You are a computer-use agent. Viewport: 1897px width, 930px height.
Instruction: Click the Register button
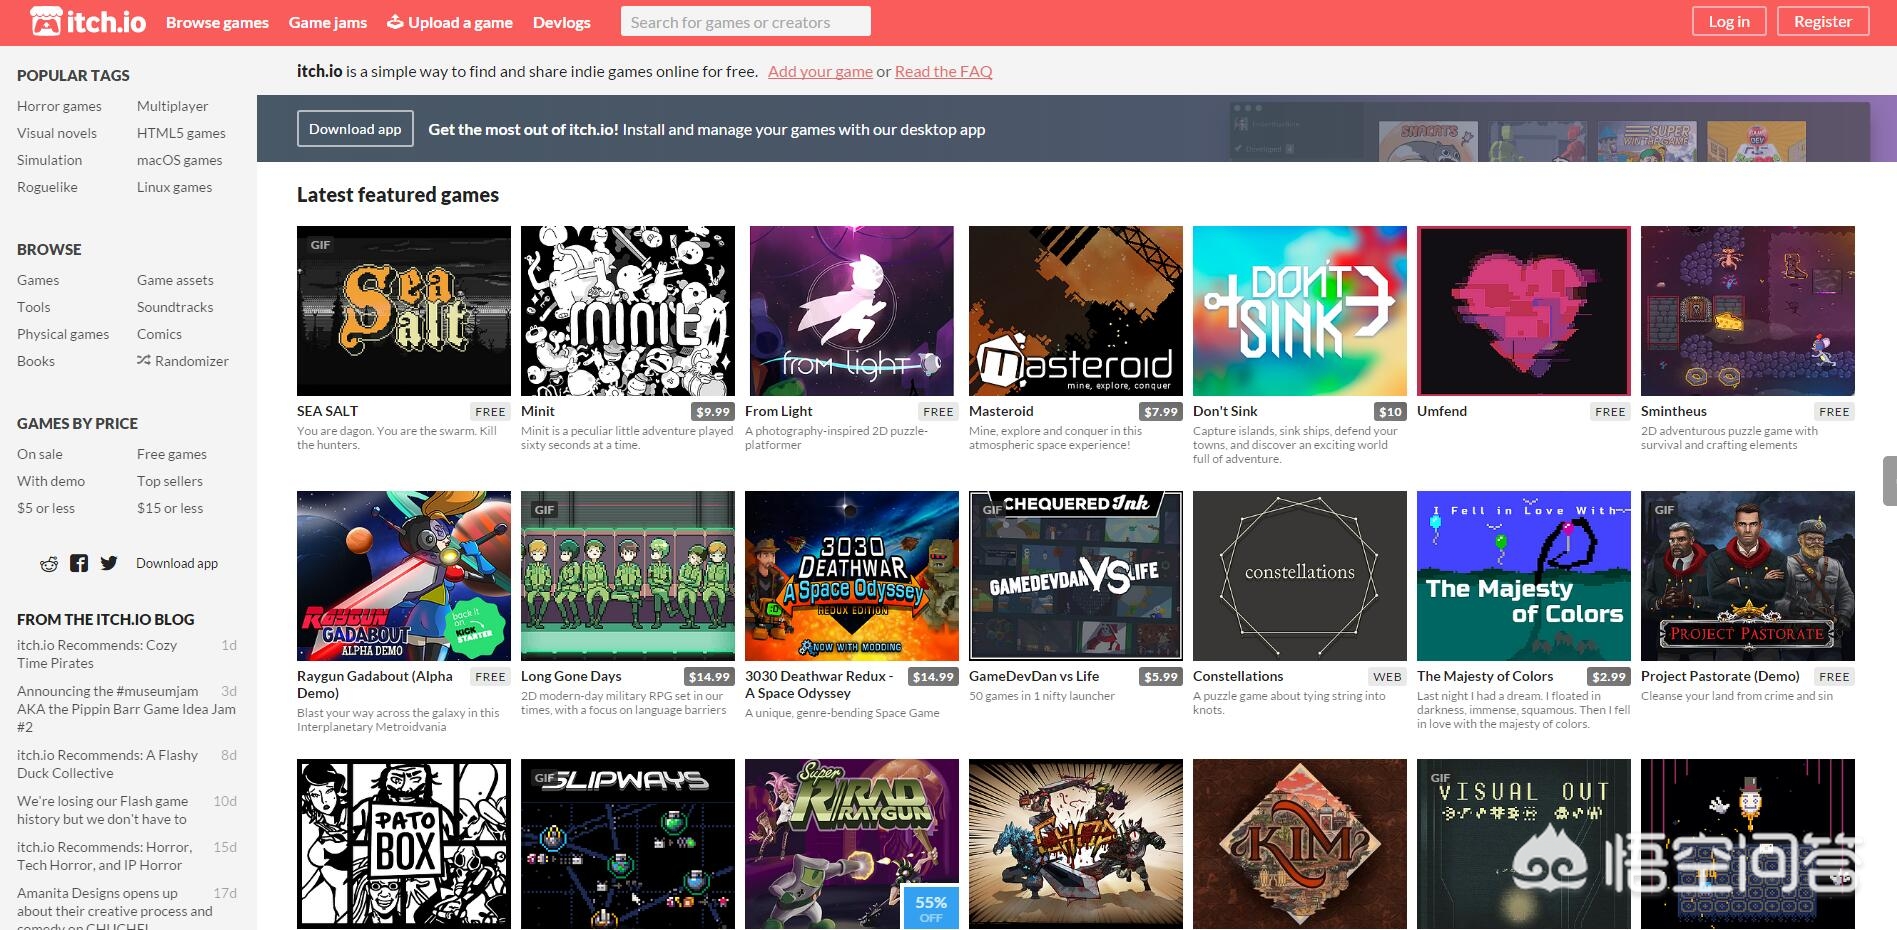click(x=1823, y=21)
